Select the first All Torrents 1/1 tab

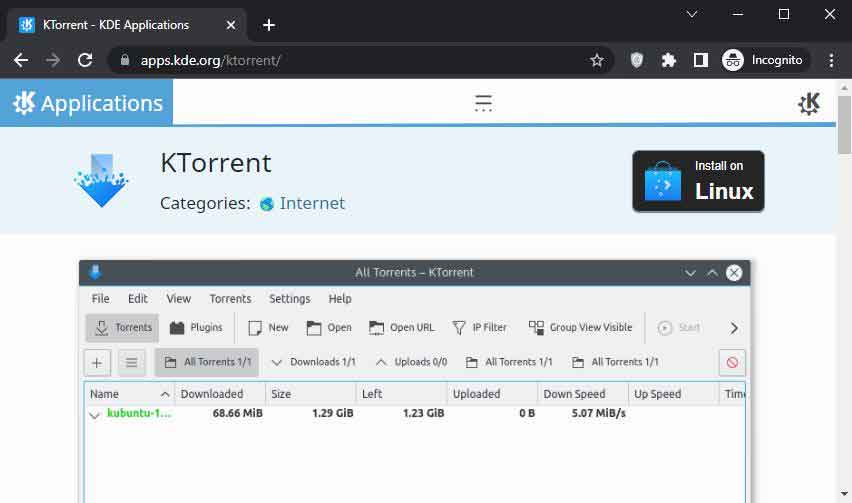(207, 362)
